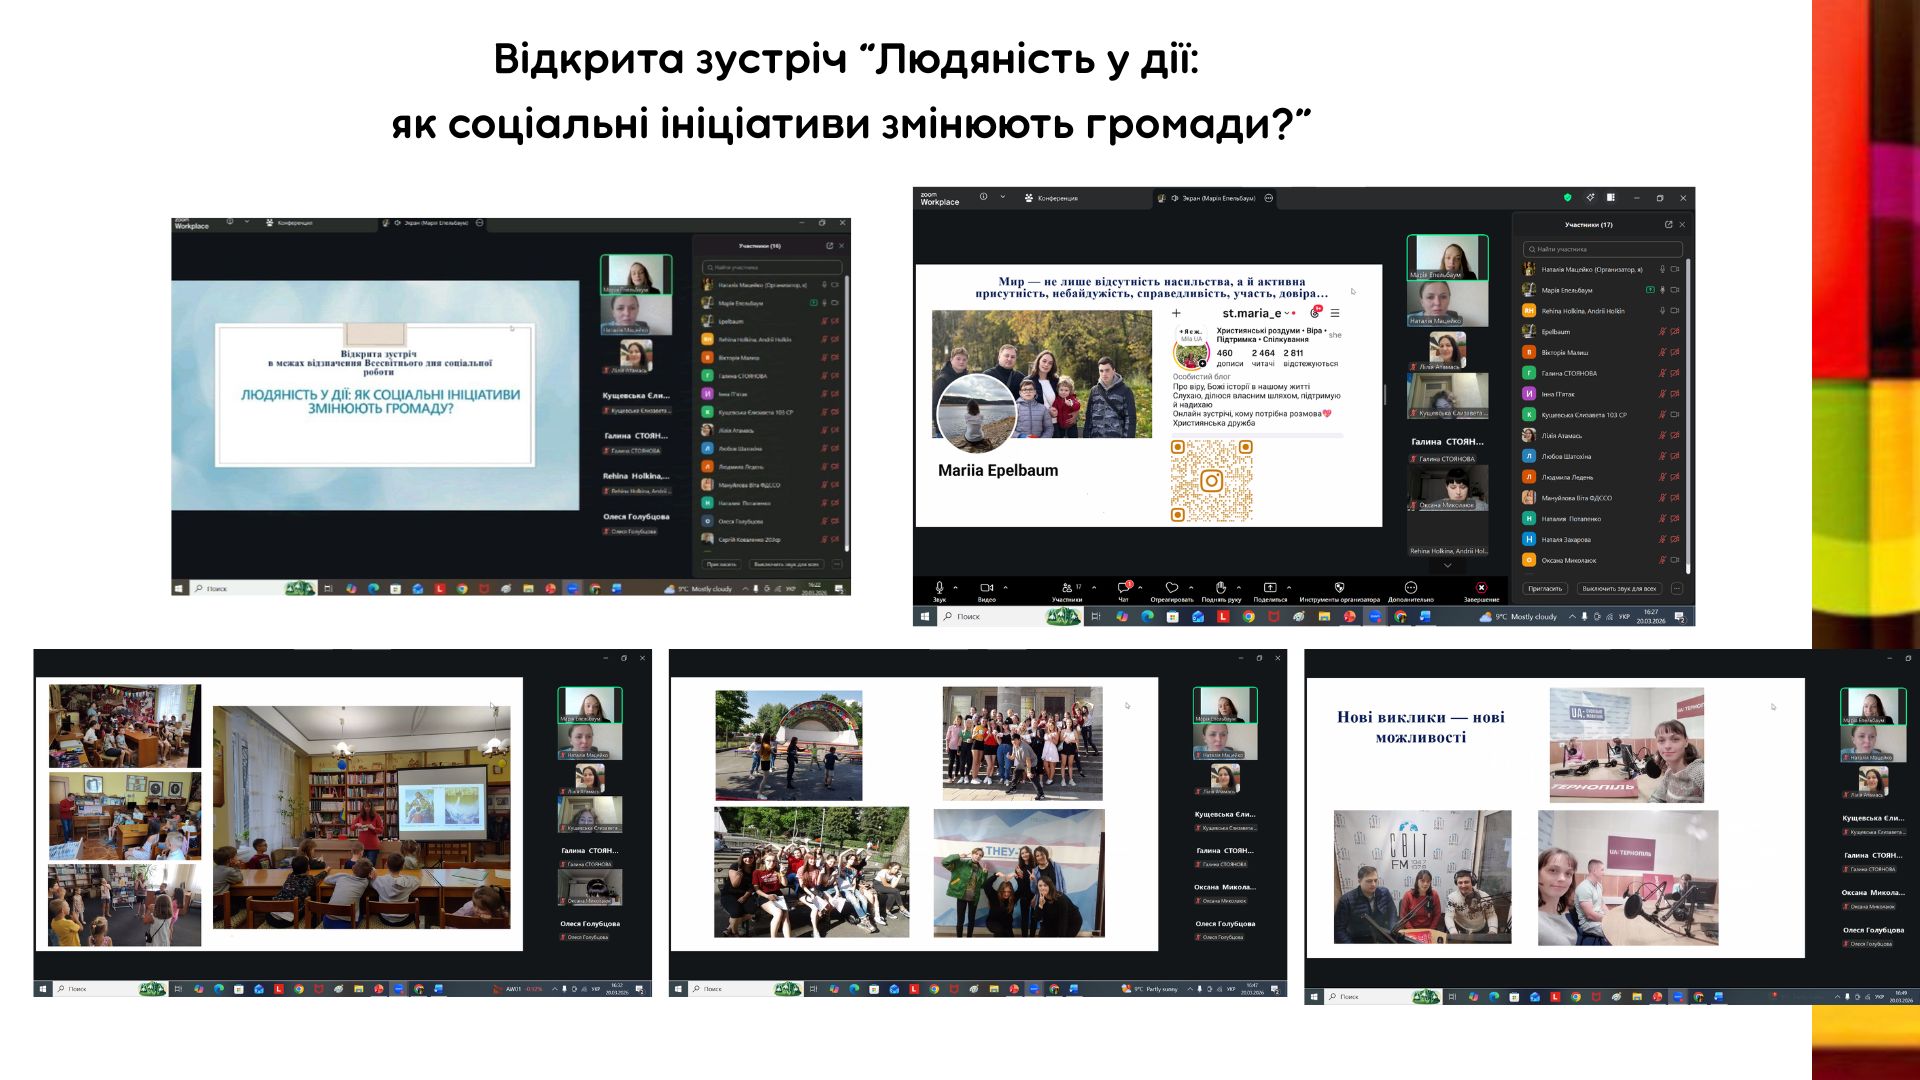This screenshot has height=1080, width=1920.
Task: Mute microphone with Звук button in Zoom toolbar
Action: point(939,588)
